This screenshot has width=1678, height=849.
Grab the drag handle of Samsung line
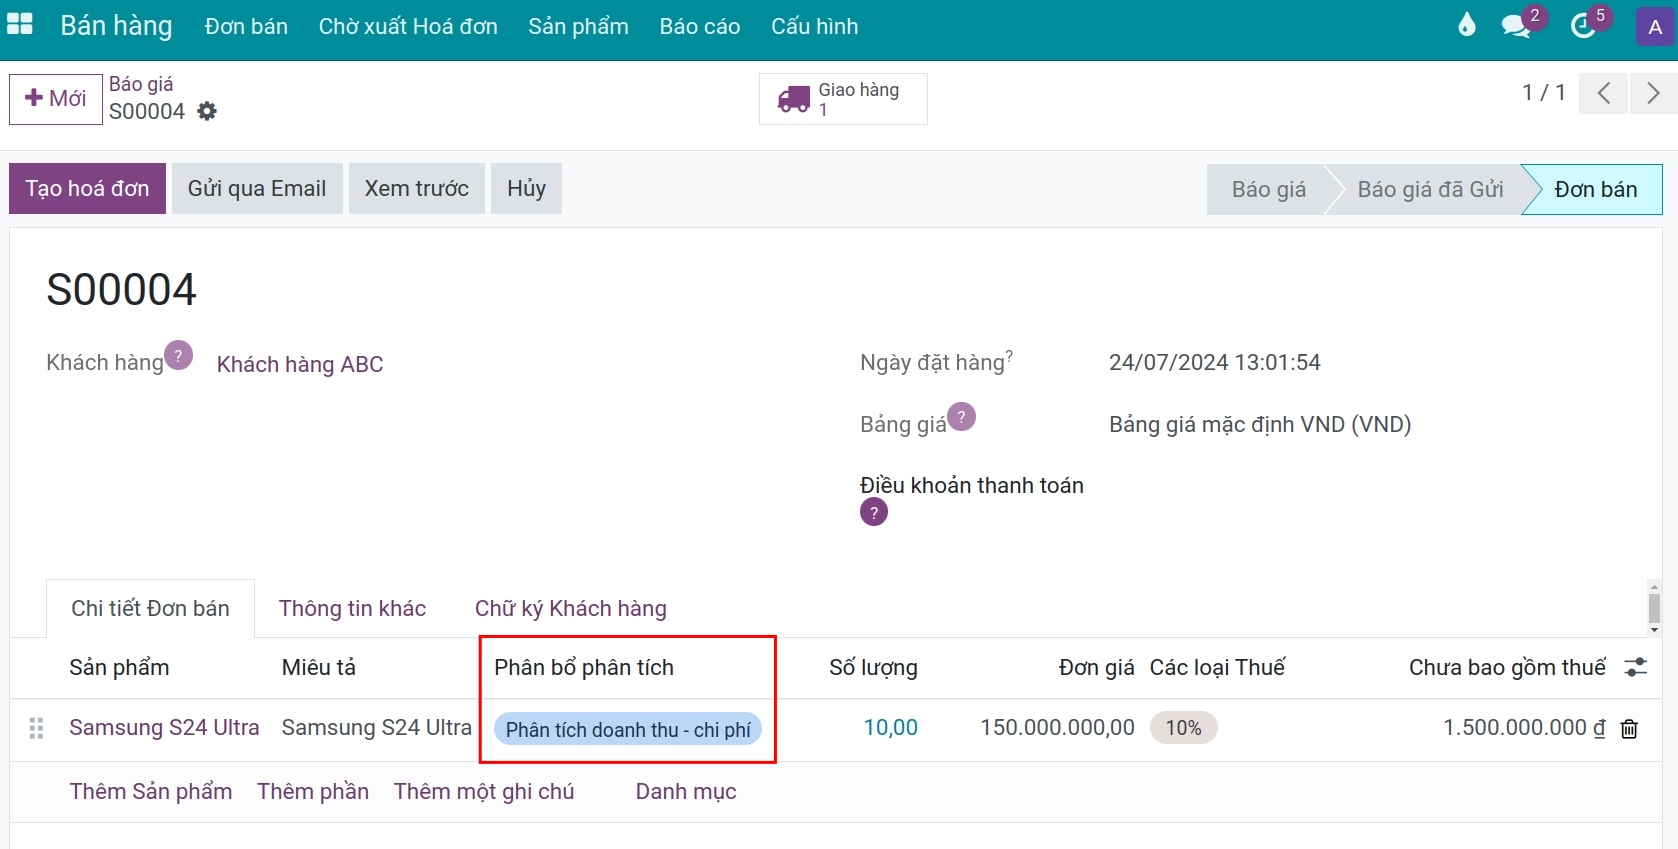click(37, 728)
